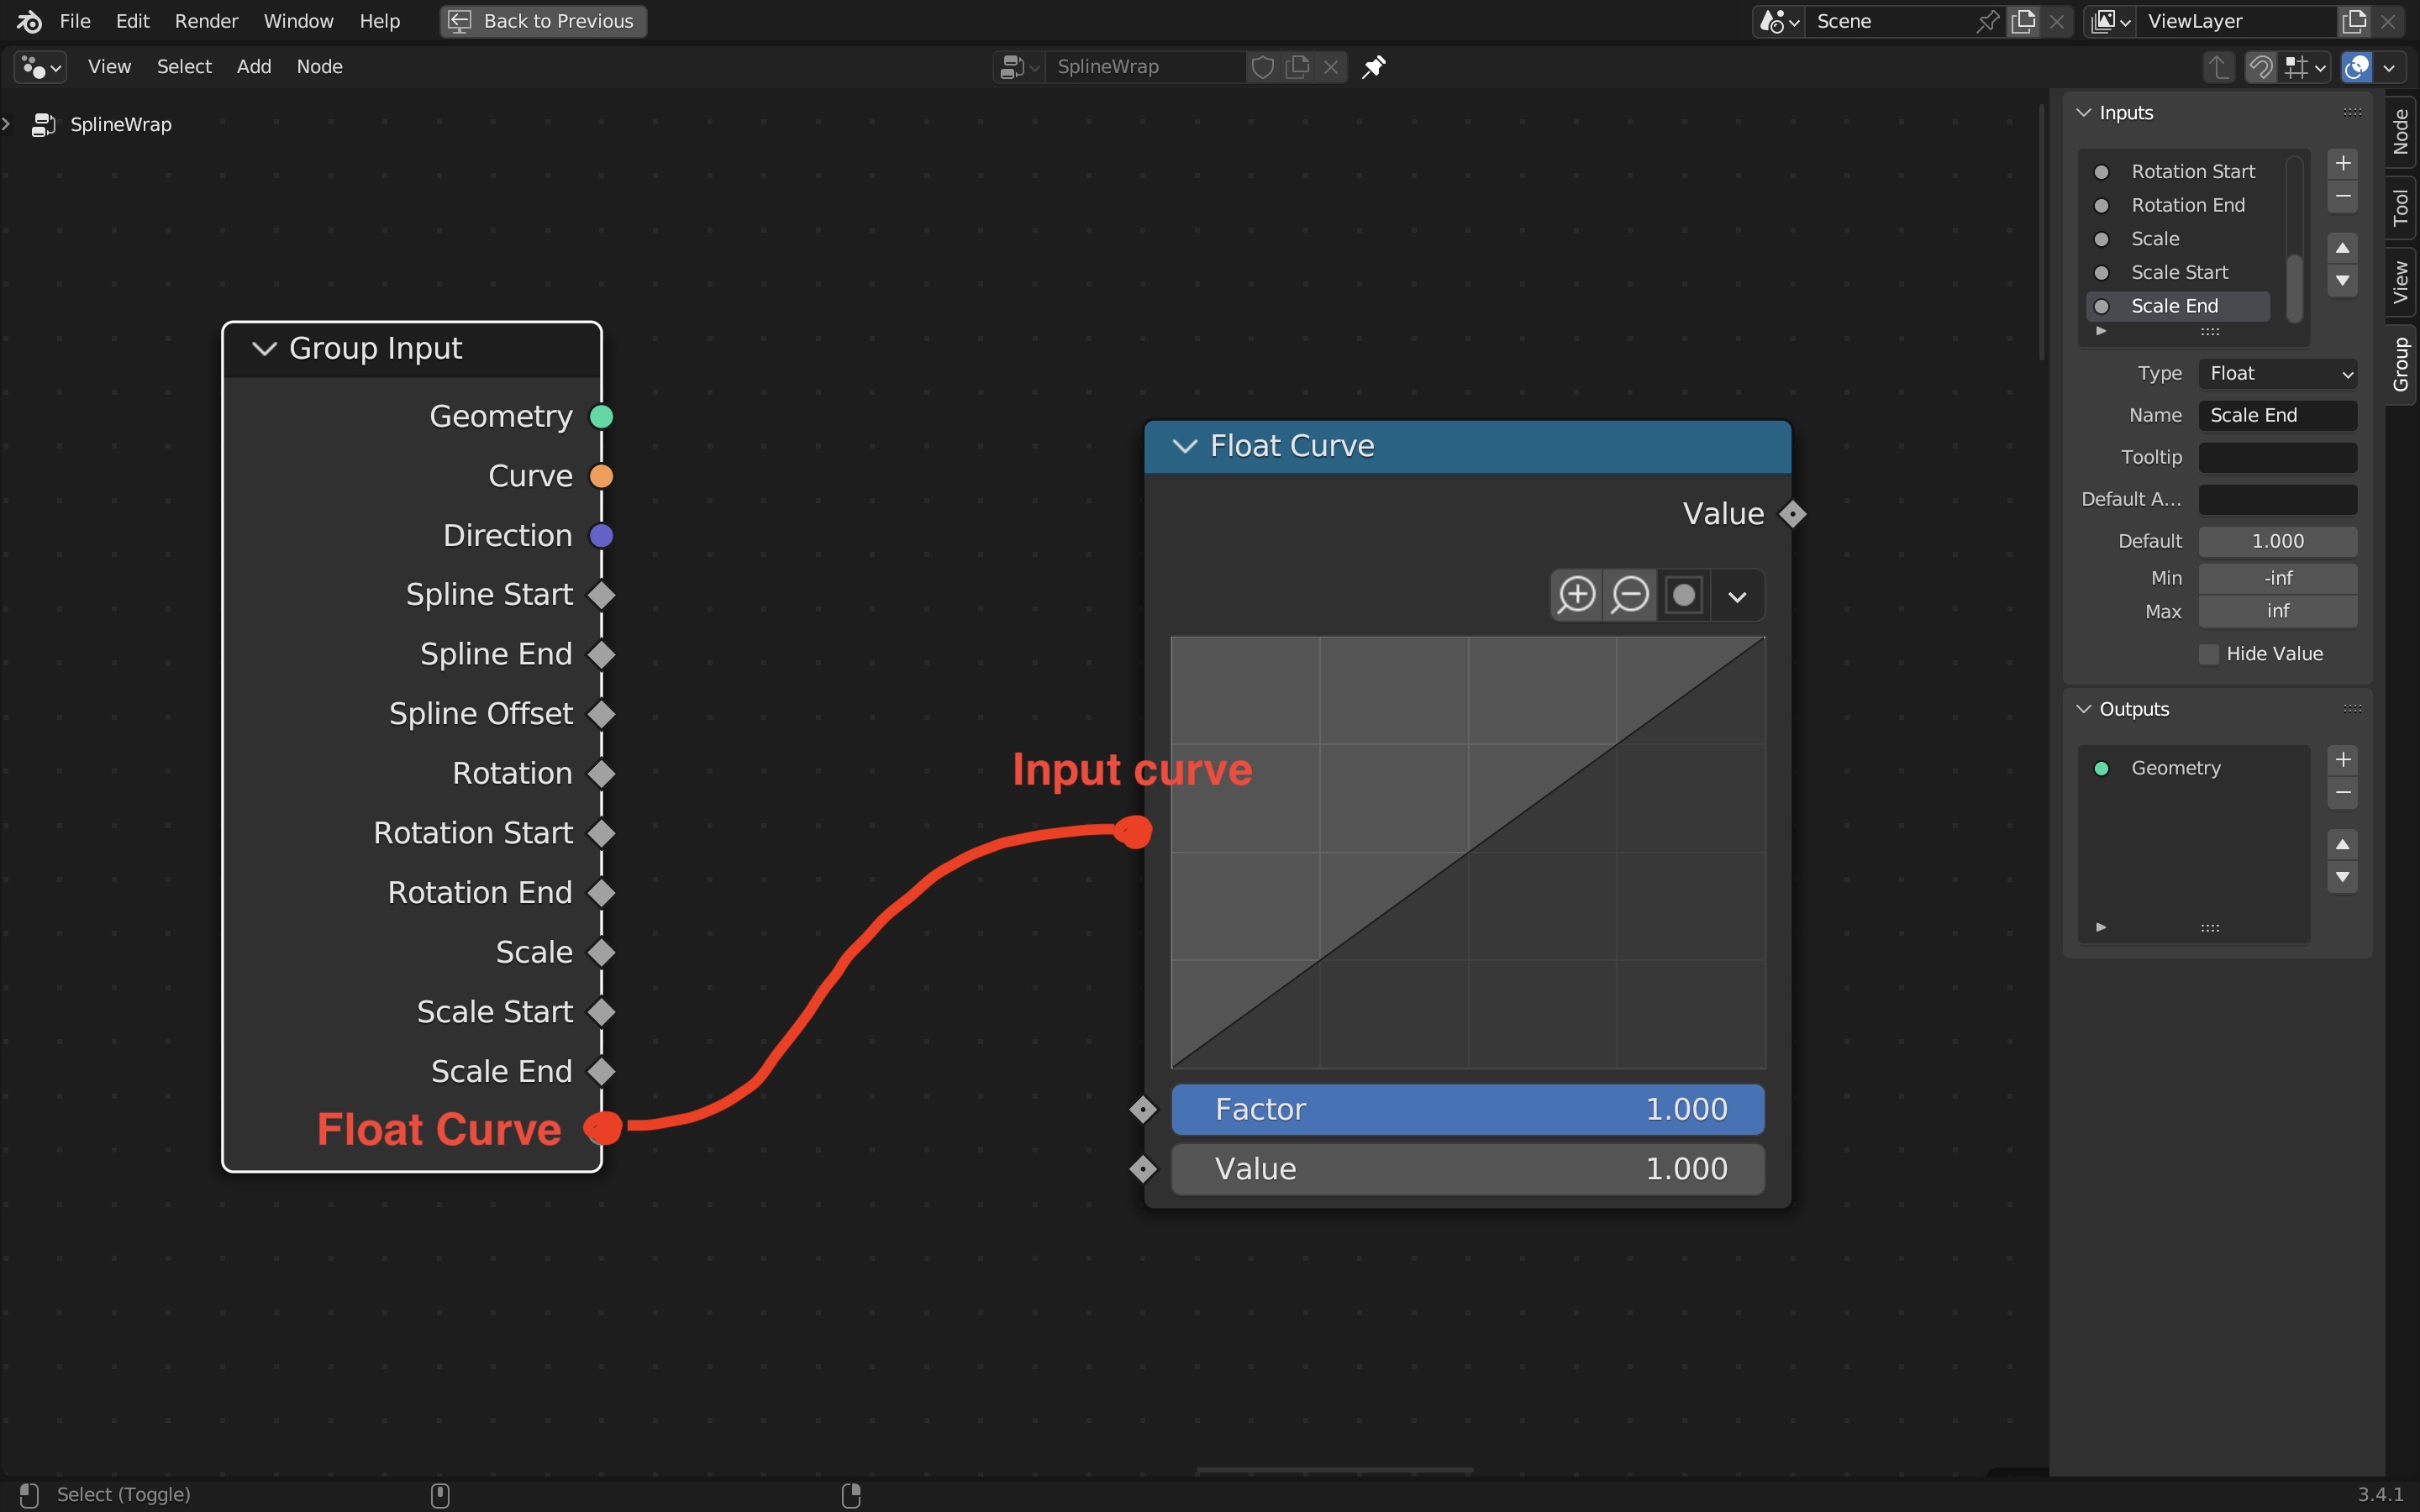This screenshot has height=1512, width=2420.
Task: Toggle the overlays icon in node editor
Action: (2357, 67)
